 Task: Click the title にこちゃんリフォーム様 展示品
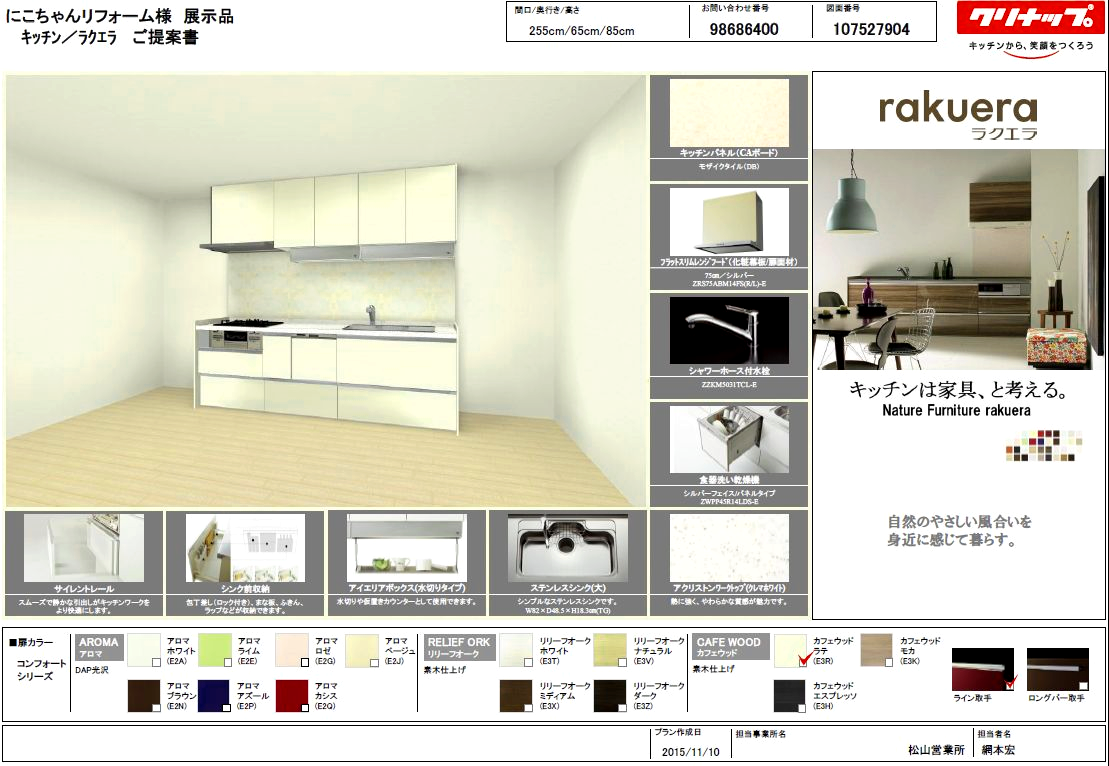(120, 16)
